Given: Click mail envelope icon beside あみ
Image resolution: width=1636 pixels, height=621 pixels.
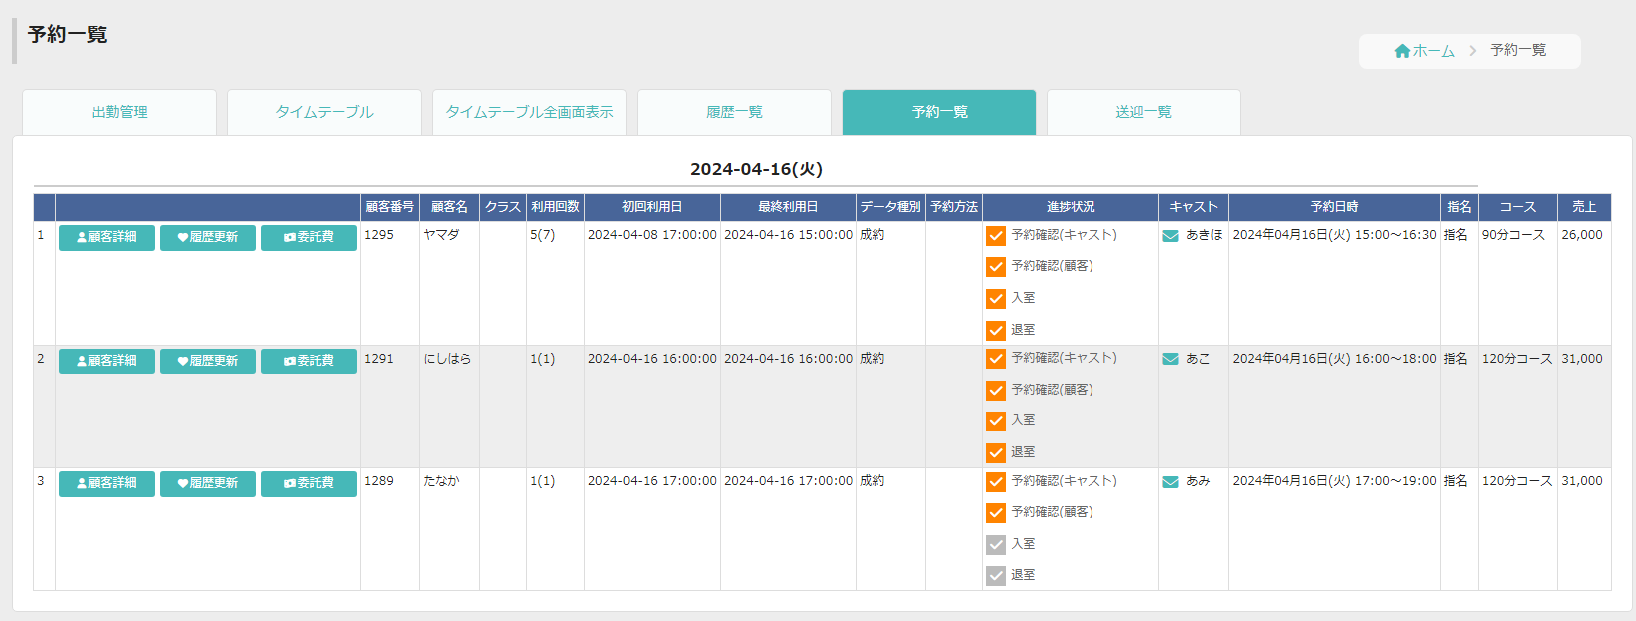Looking at the screenshot, I should pos(1170,482).
